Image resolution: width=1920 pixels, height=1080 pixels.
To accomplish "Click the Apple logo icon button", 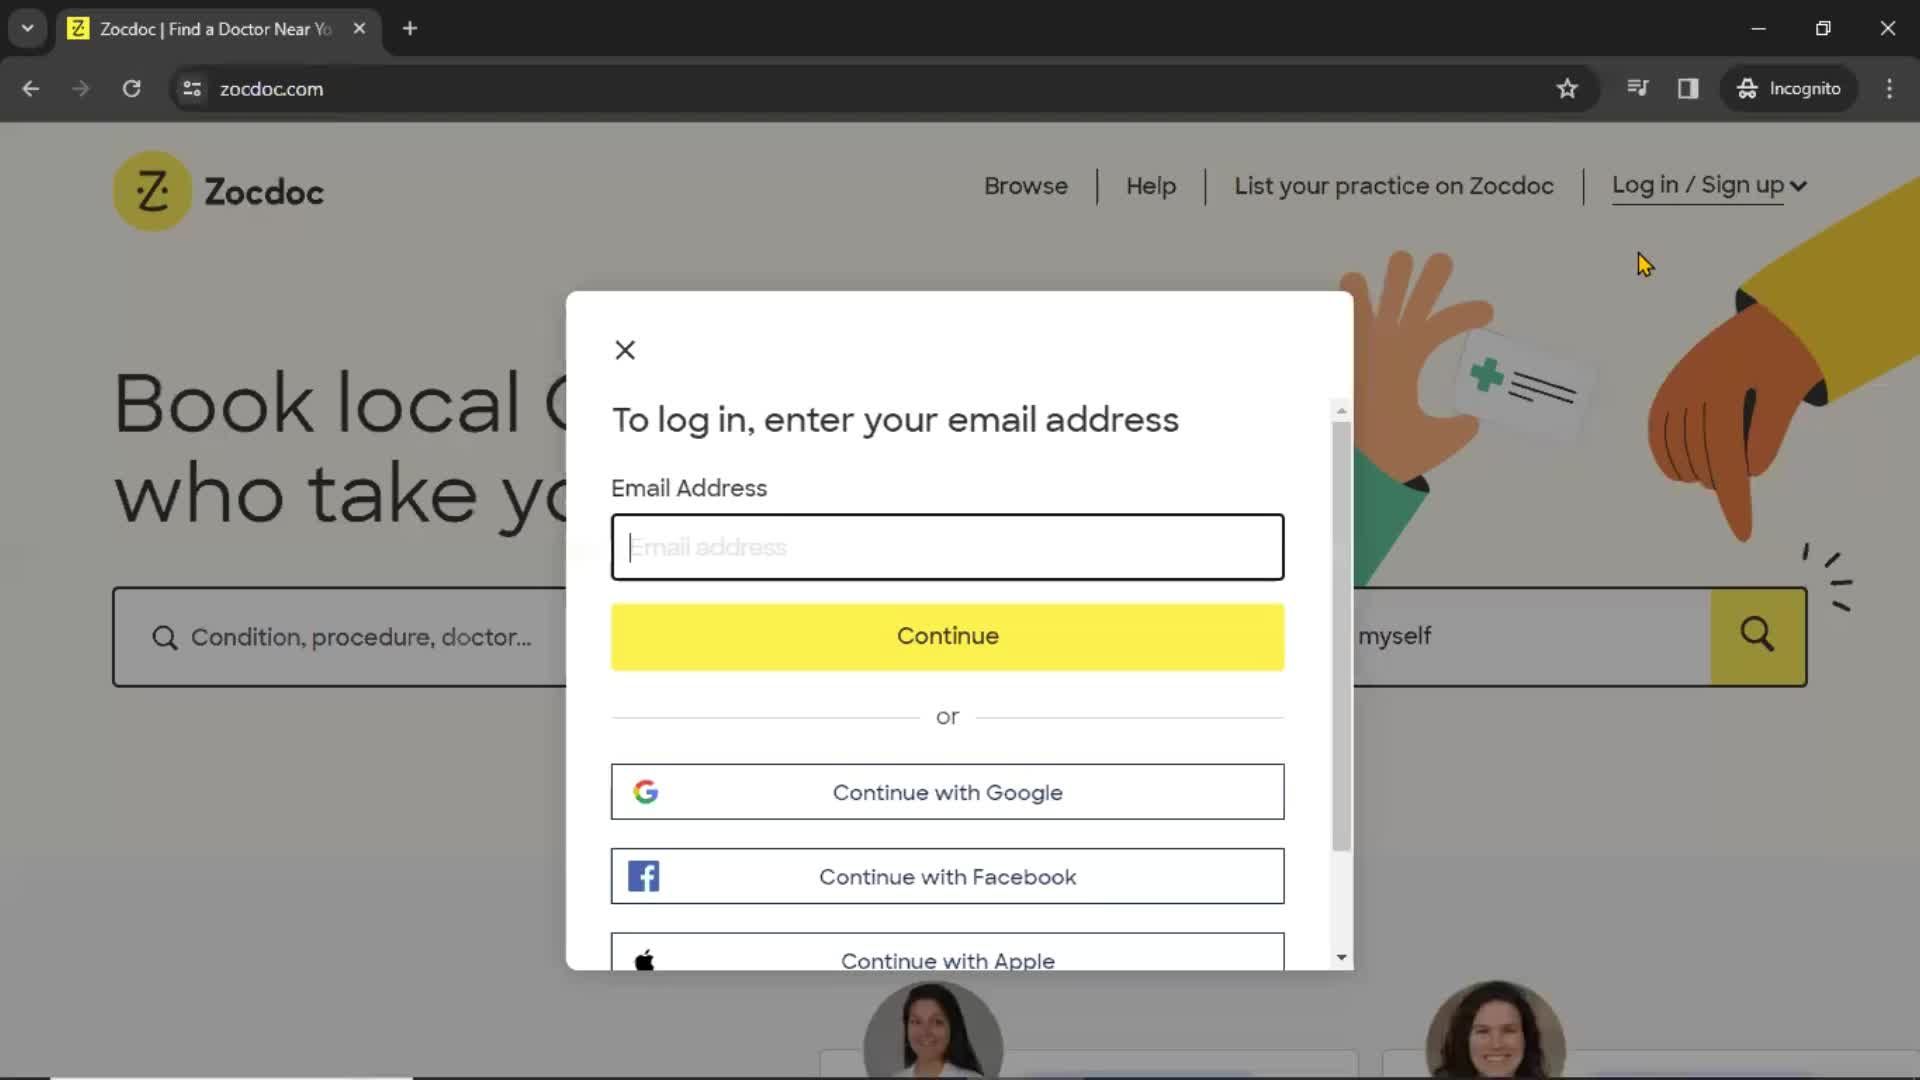I will (x=645, y=959).
